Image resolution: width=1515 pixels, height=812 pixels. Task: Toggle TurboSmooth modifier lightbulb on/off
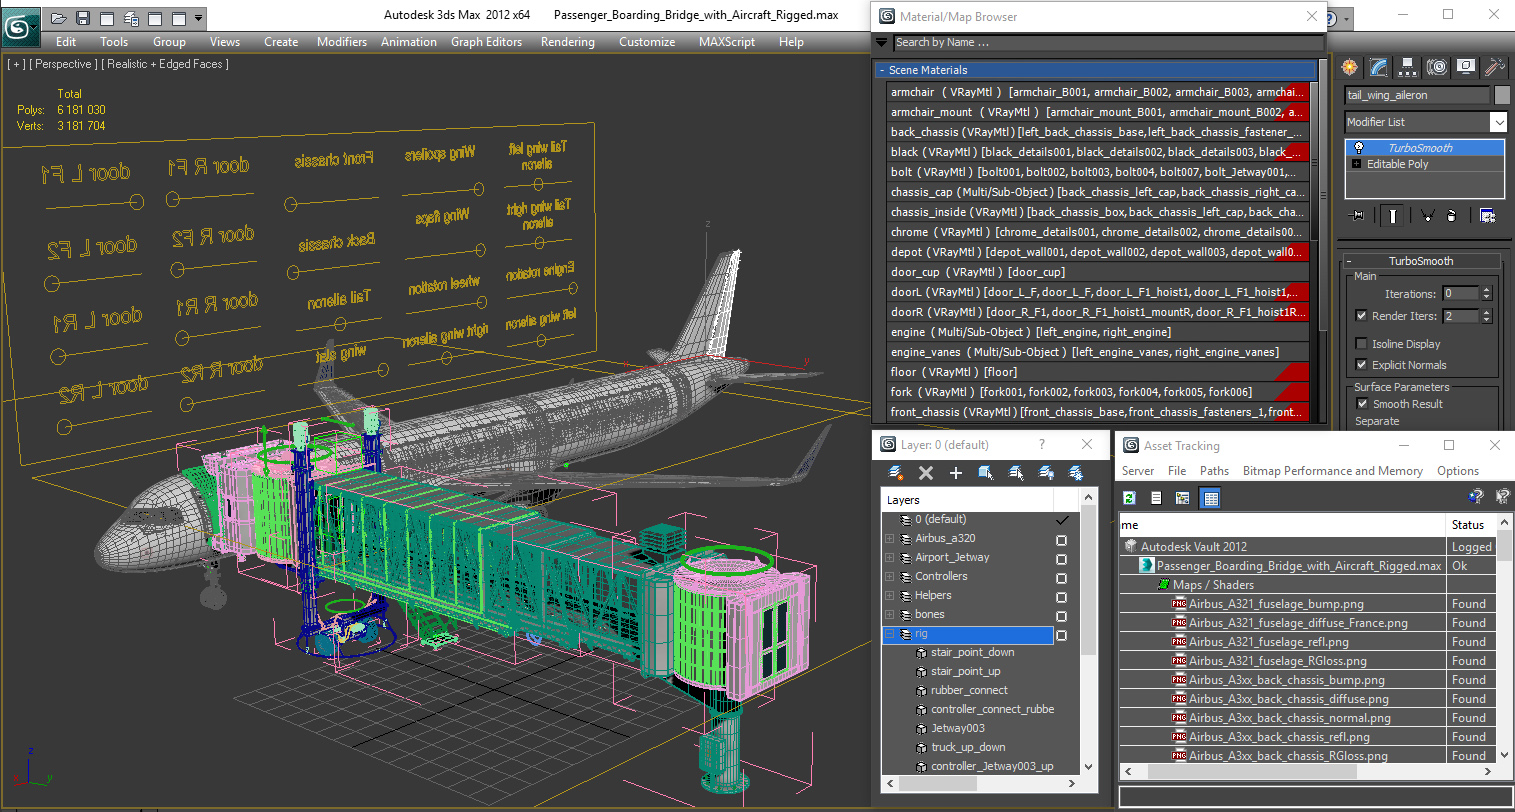[x=1358, y=148]
